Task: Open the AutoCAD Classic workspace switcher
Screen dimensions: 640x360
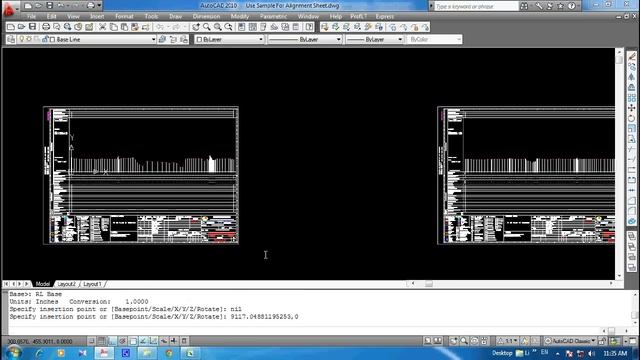Action: [570, 341]
